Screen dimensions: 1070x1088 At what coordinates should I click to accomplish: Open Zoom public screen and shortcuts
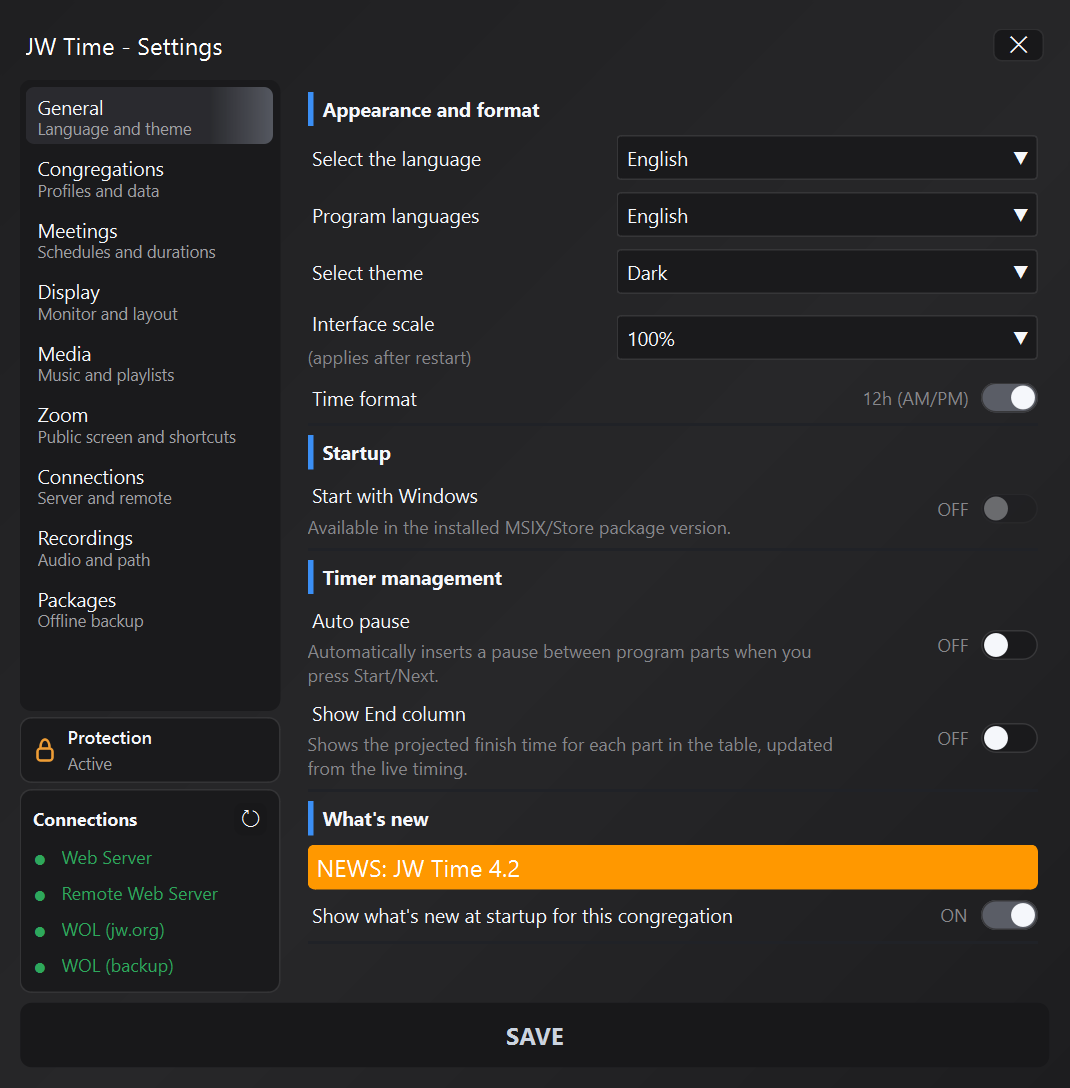(149, 425)
